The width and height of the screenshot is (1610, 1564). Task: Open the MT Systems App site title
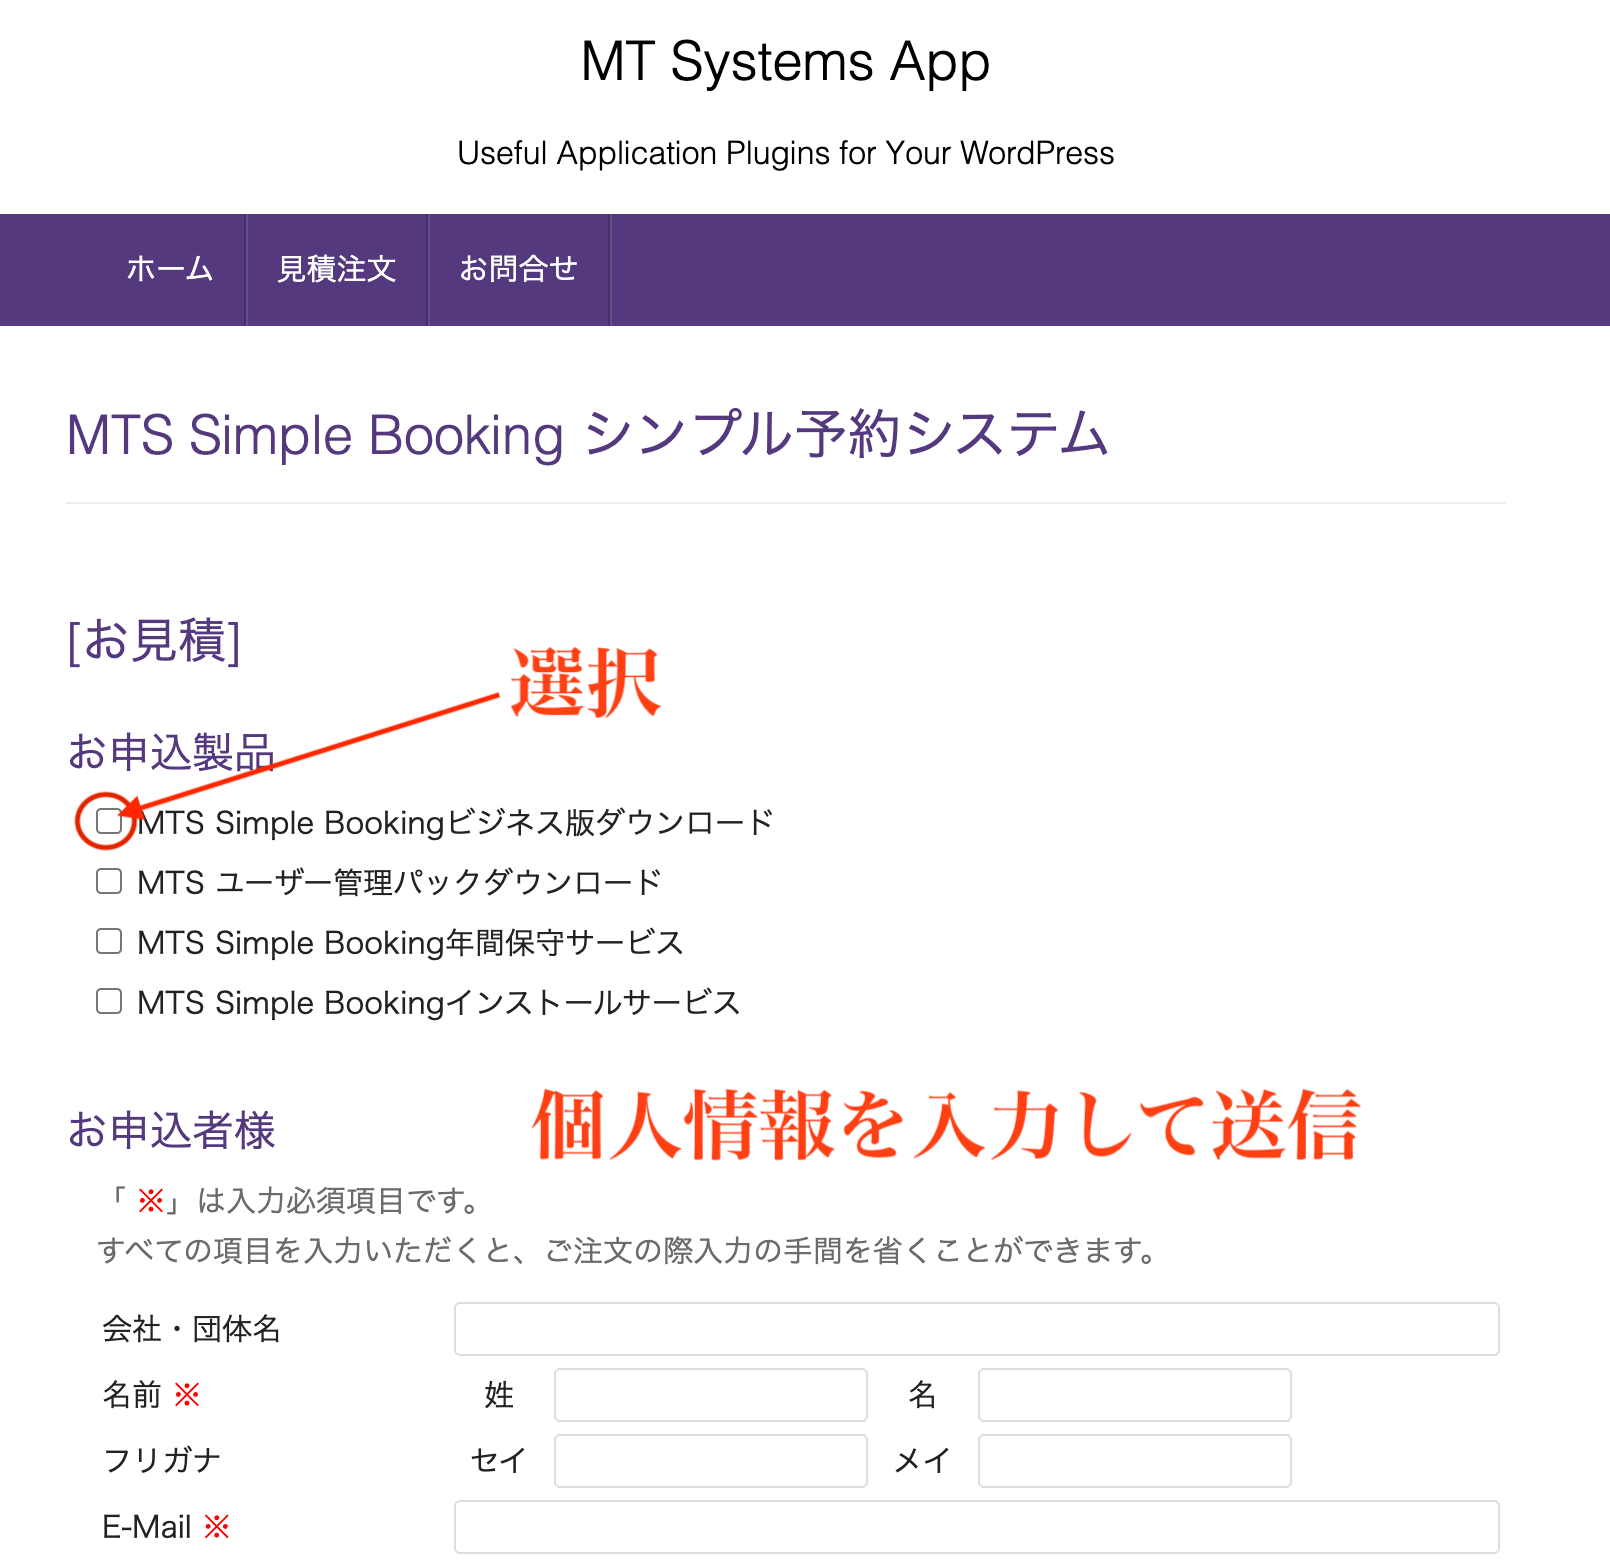[785, 62]
